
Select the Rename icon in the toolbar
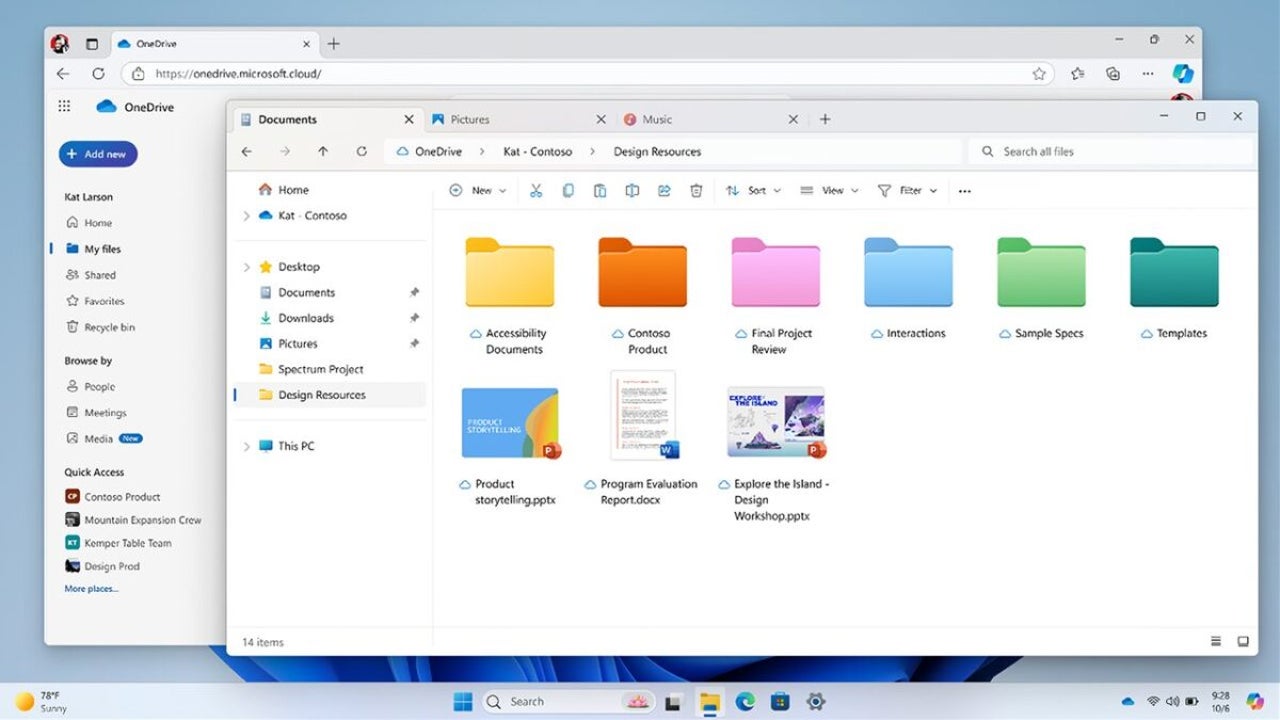pyautogui.click(x=632, y=190)
